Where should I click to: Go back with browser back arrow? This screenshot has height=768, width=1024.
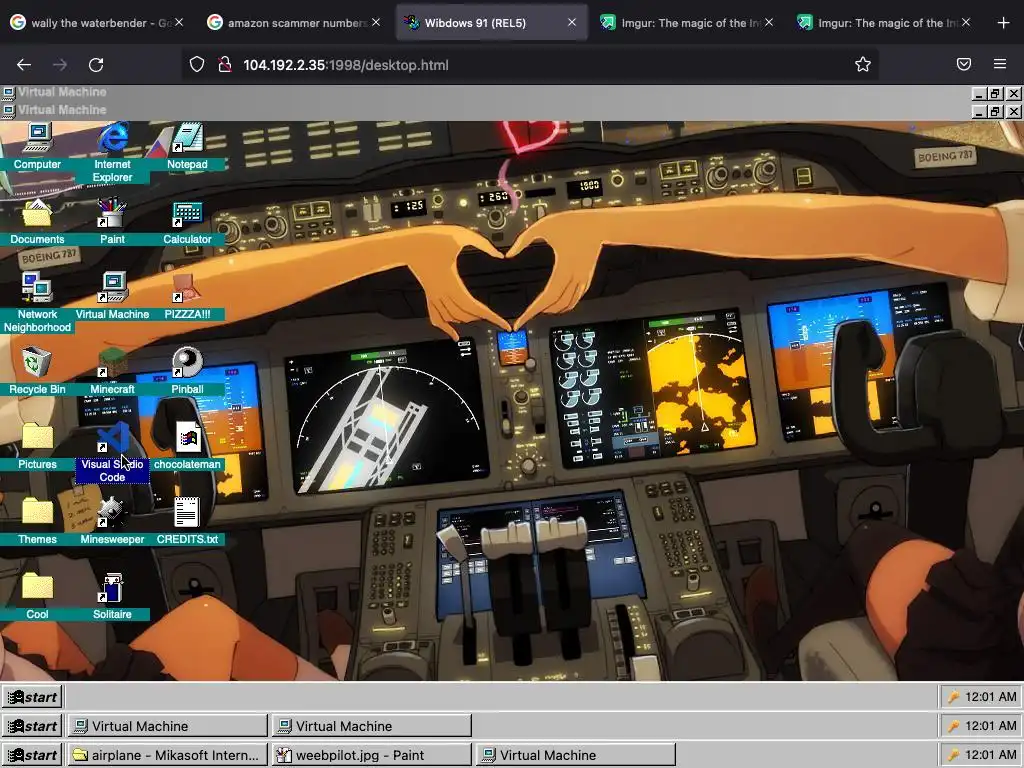(24, 65)
